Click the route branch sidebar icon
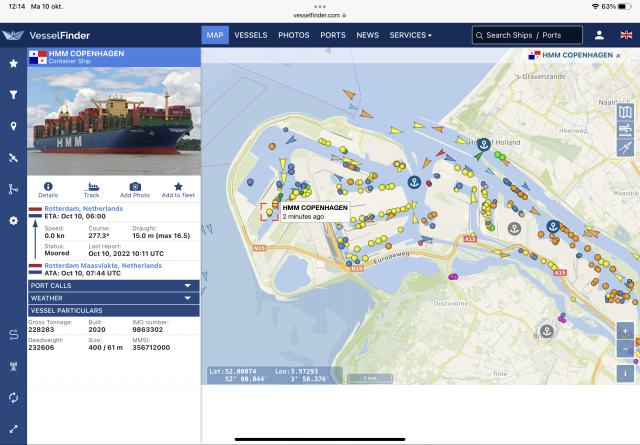The width and height of the screenshot is (640, 445). (13, 189)
